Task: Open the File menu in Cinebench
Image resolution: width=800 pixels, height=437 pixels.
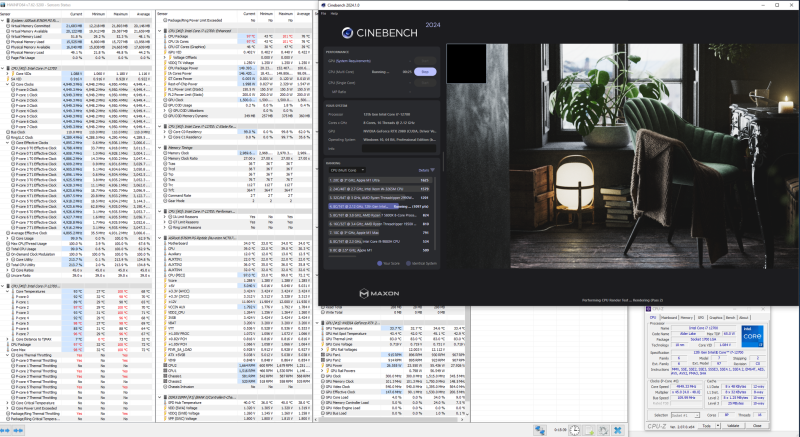Action: 323,14
